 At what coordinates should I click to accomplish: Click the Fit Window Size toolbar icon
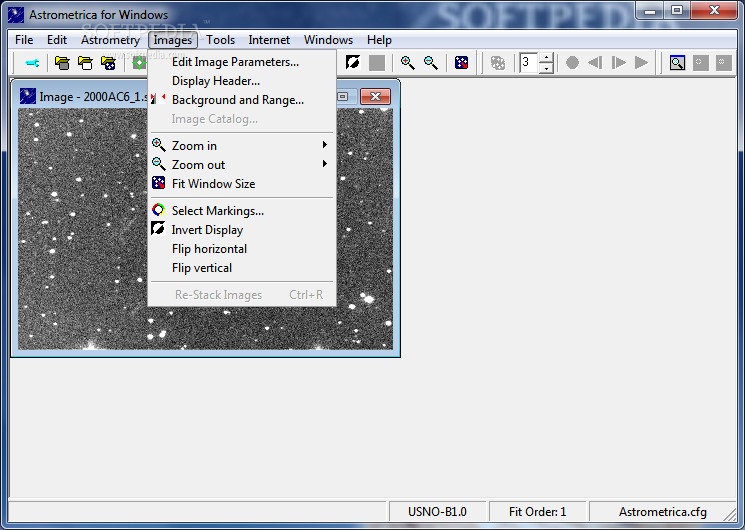tap(461, 63)
